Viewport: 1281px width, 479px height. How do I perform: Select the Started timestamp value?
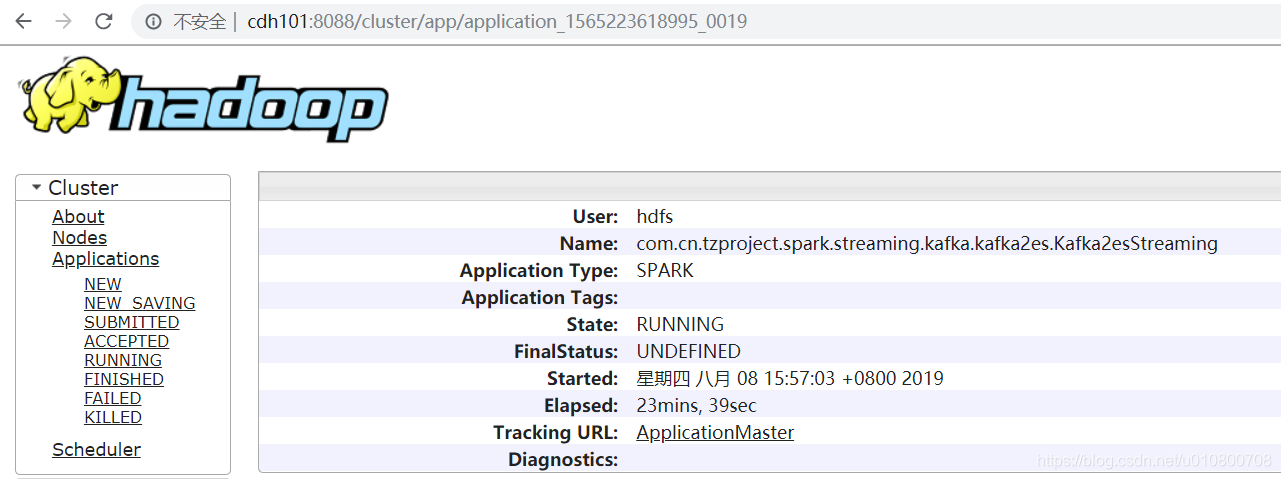pyautogui.click(x=790, y=379)
